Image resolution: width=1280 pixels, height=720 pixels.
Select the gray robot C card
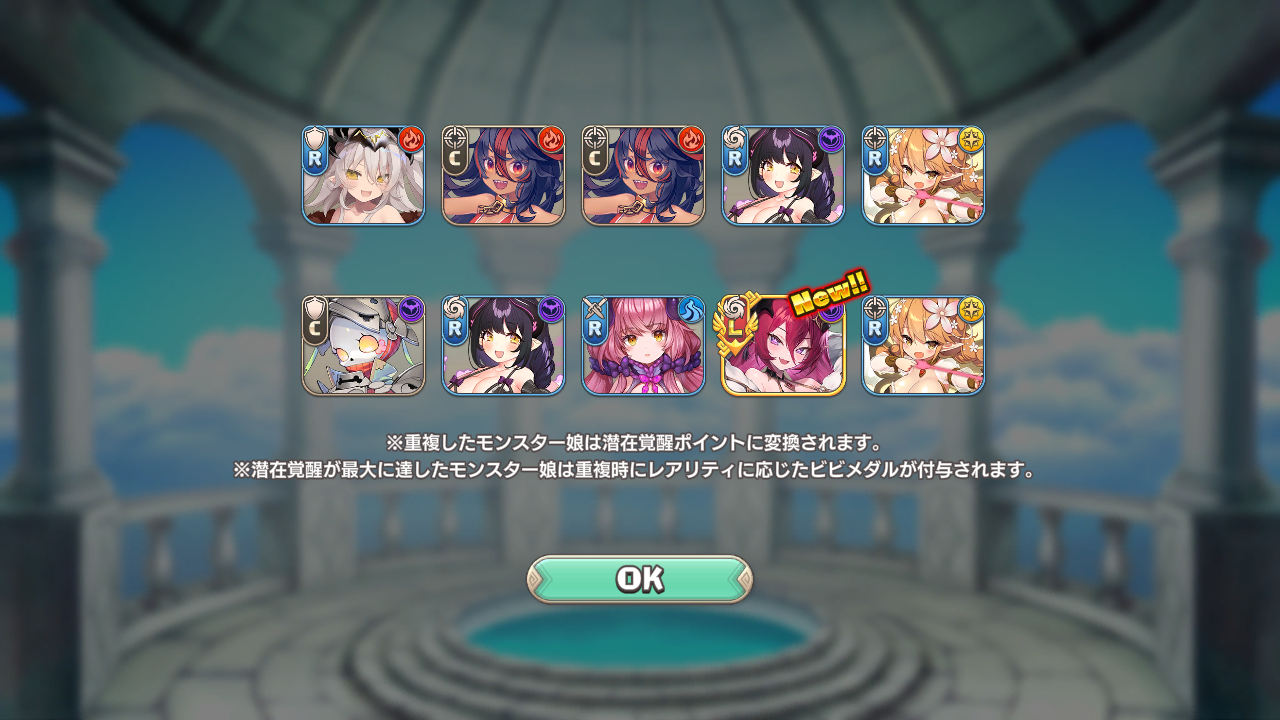coord(364,345)
